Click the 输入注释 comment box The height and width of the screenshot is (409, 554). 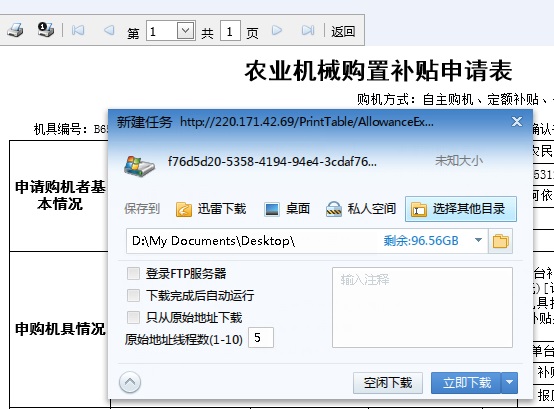coord(422,307)
